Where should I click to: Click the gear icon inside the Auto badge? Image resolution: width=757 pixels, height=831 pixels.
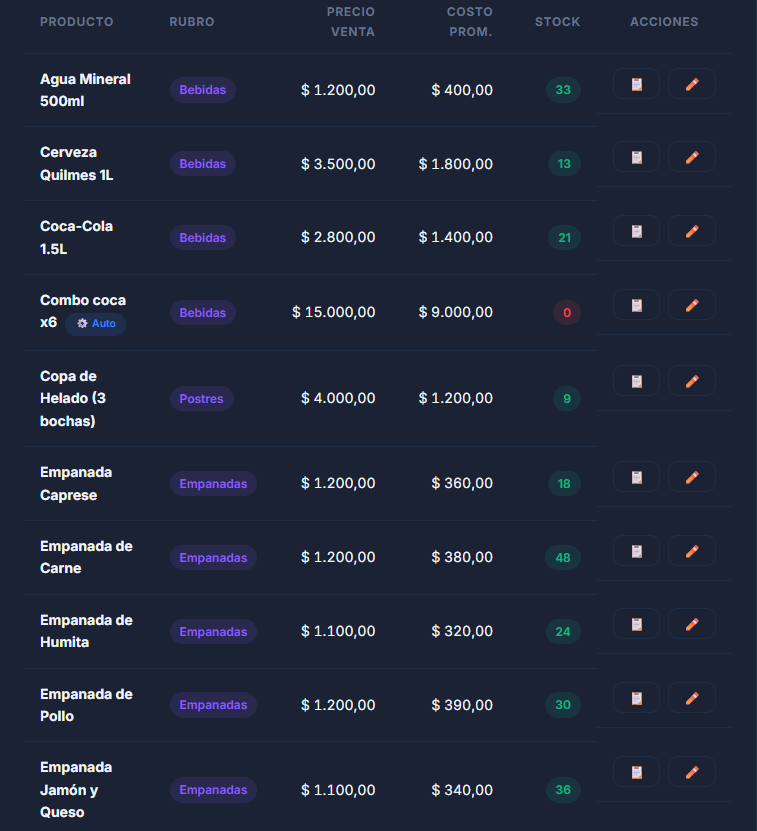tap(80, 323)
